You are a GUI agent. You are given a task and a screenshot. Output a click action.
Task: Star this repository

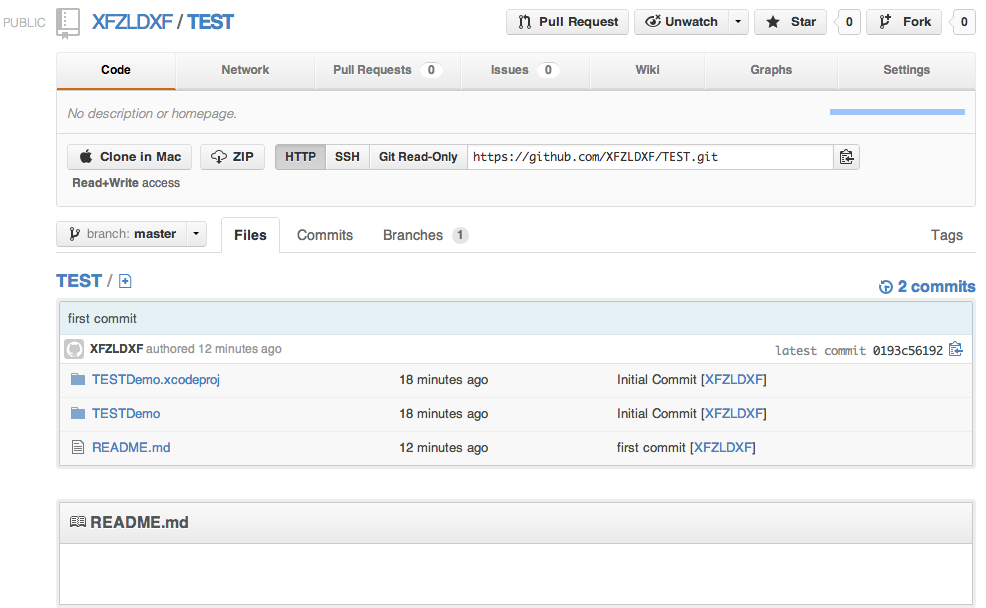(791, 22)
